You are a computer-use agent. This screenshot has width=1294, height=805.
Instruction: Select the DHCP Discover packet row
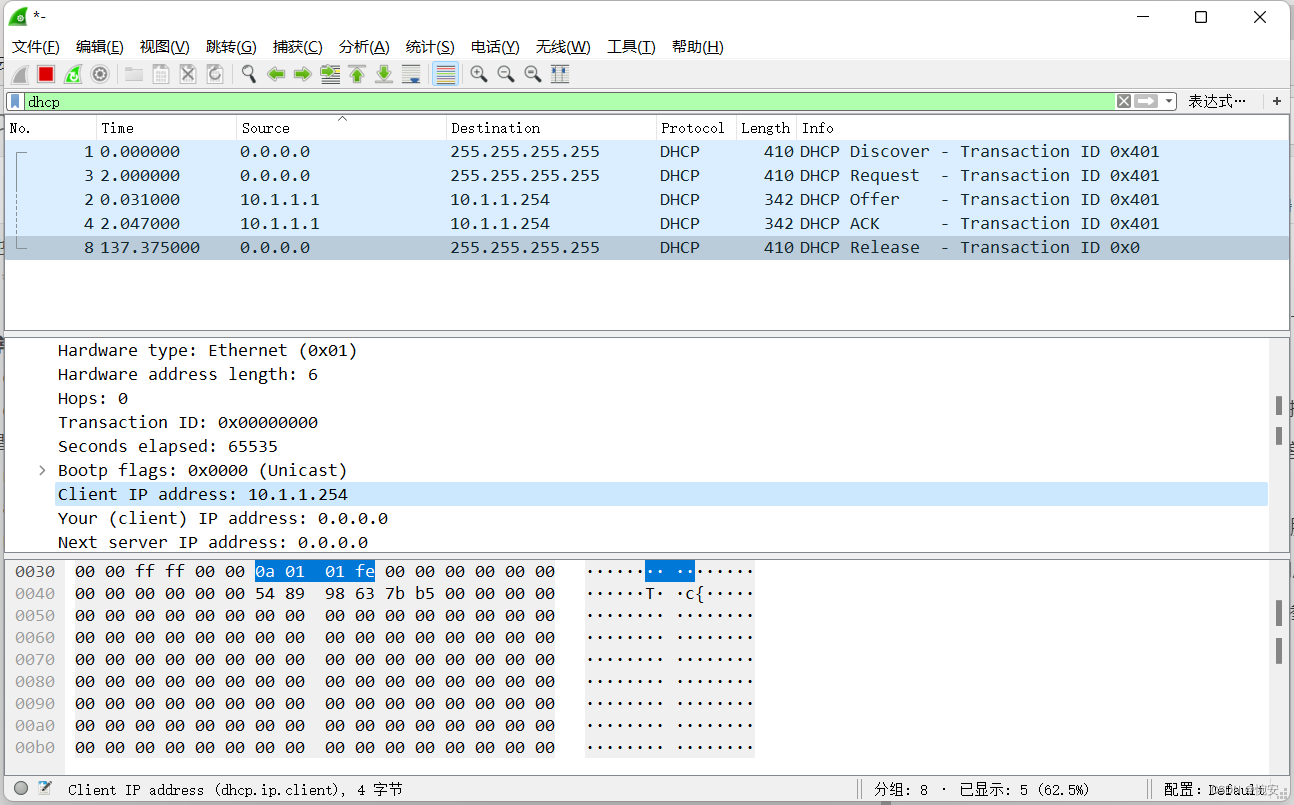(x=646, y=152)
